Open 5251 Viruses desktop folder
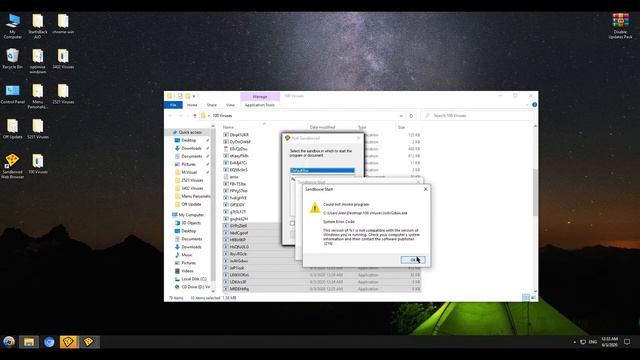Screen dimensions: 640x360 point(38,129)
